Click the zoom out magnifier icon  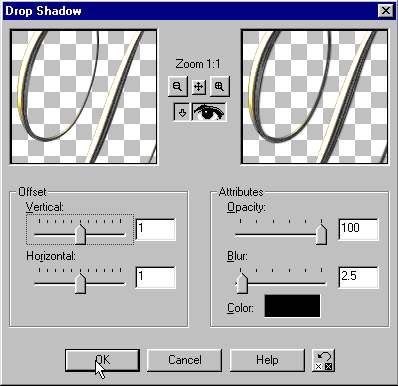click(178, 87)
